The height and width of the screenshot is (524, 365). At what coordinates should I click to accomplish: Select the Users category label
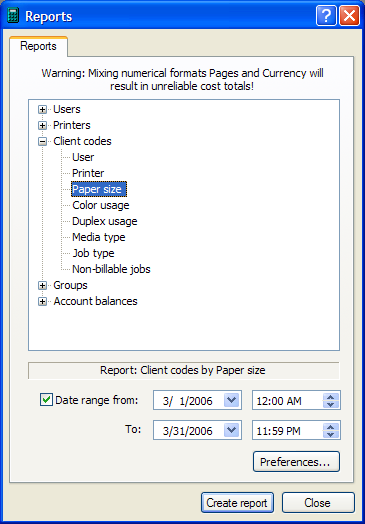coord(67,109)
